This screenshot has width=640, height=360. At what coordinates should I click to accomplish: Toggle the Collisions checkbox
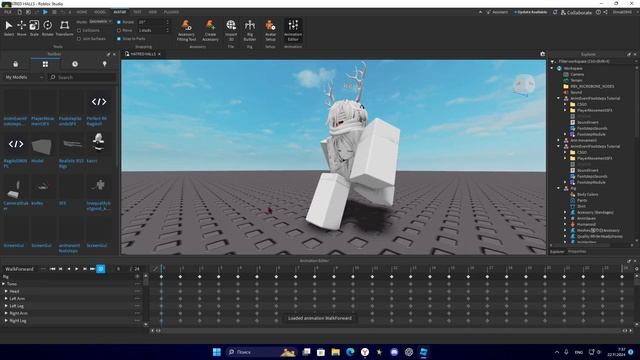point(79,31)
